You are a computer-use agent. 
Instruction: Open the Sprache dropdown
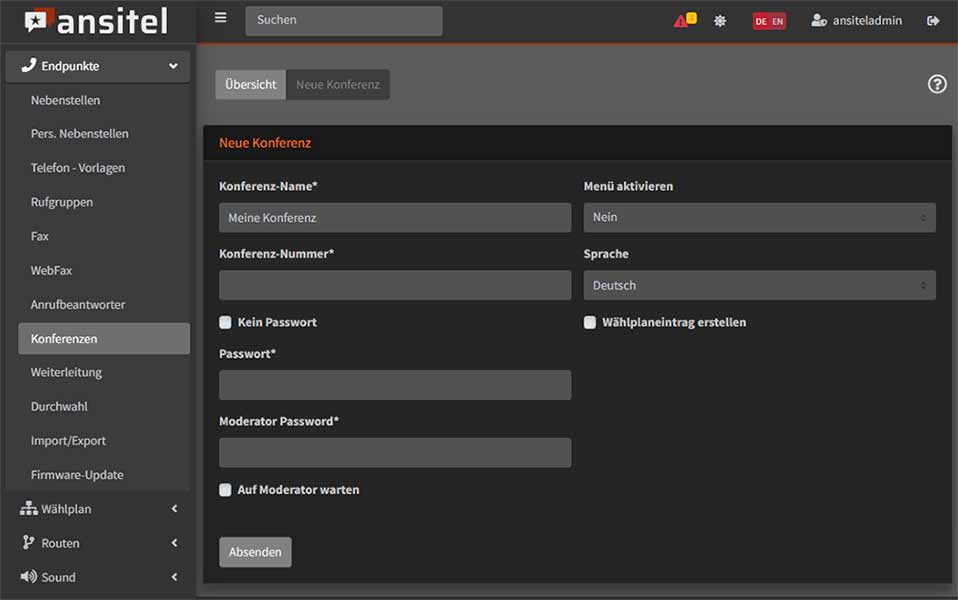pos(759,285)
